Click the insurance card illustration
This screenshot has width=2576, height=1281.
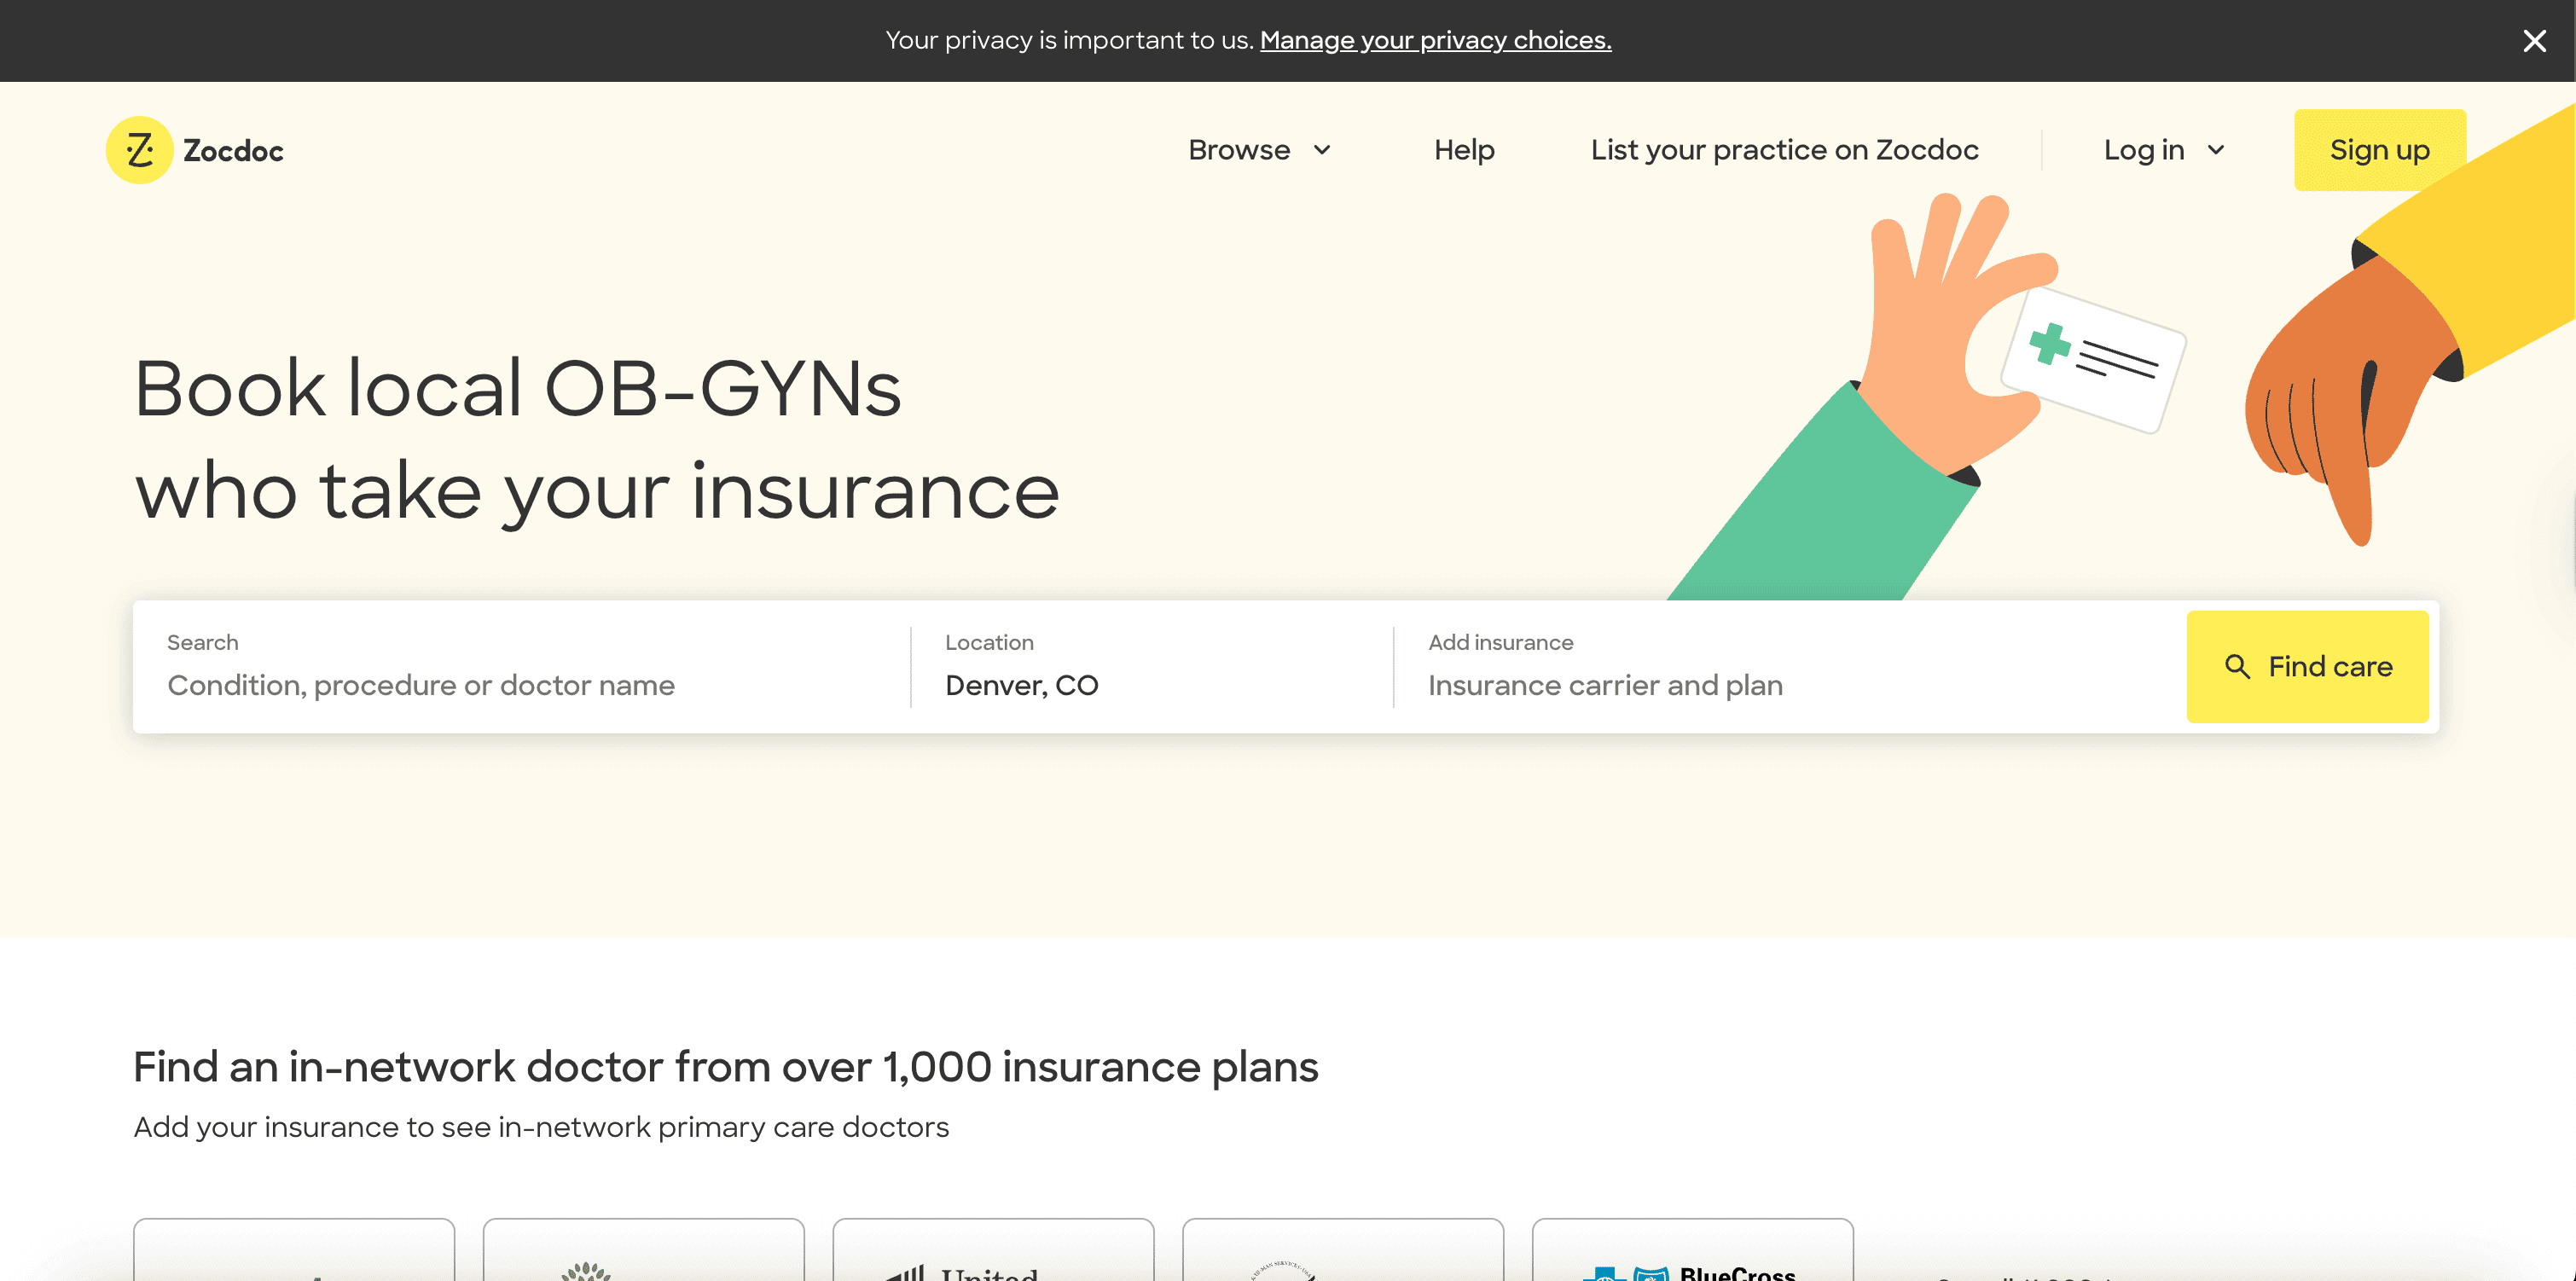(2092, 360)
